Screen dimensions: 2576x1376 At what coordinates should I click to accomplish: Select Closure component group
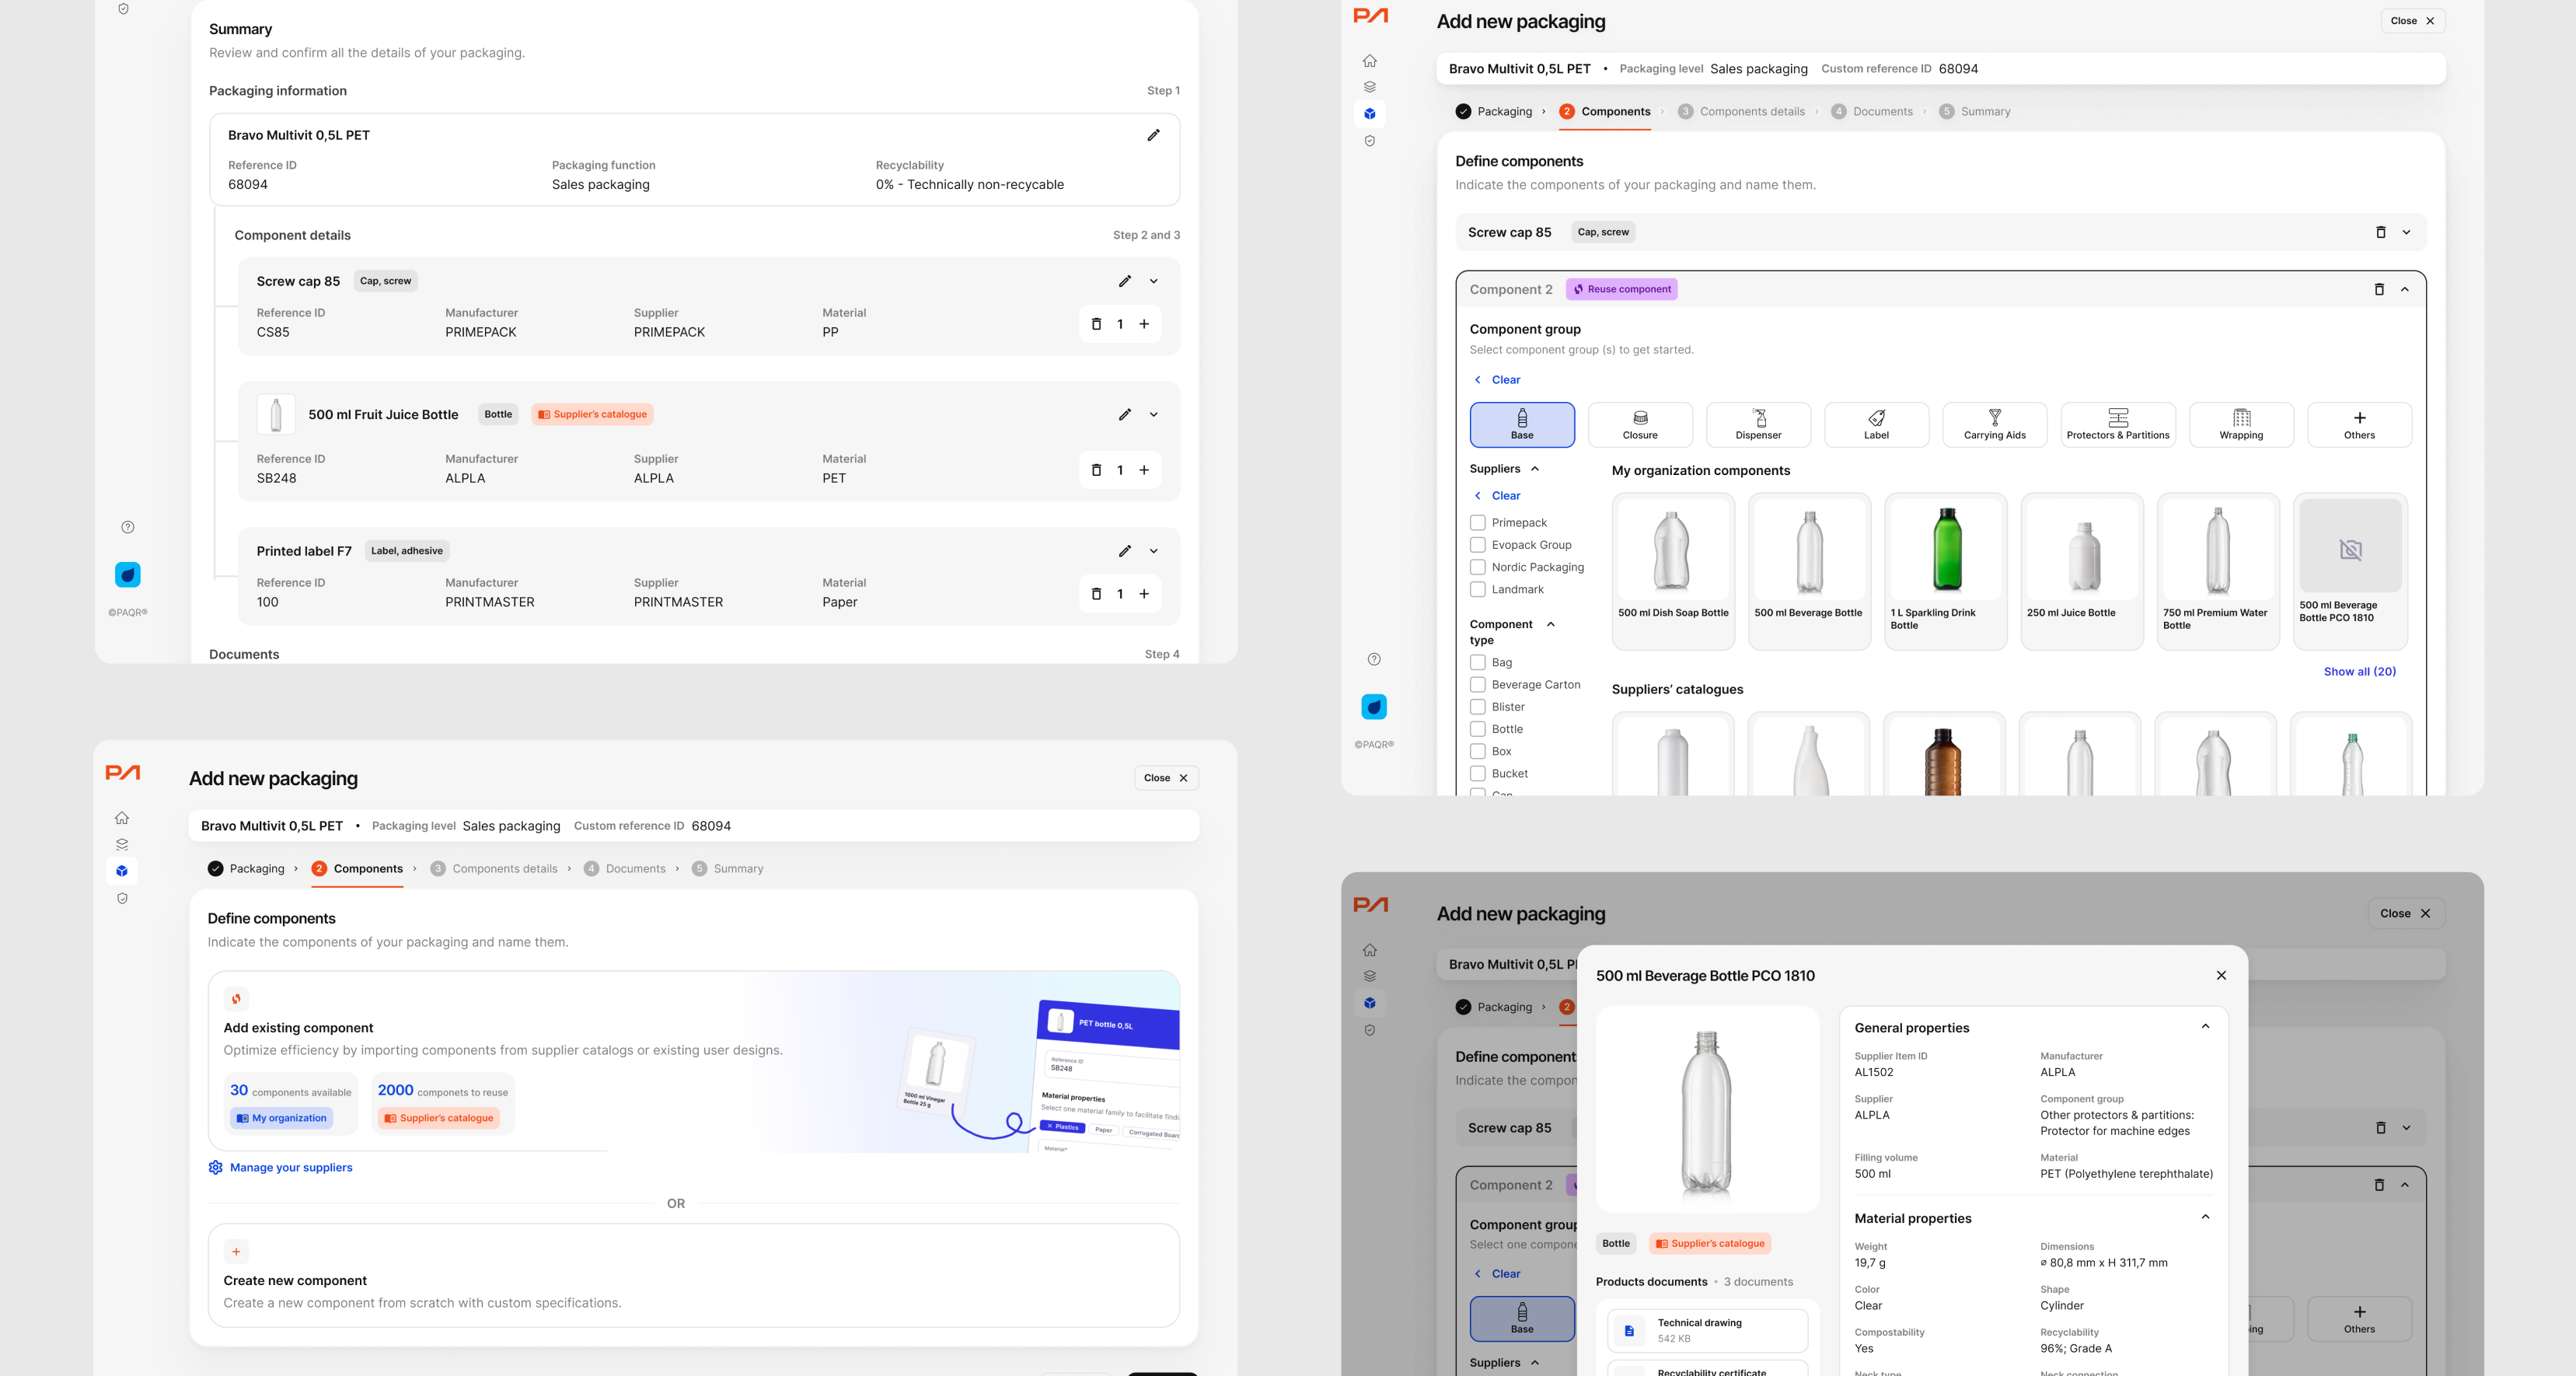(x=1640, y=425)
